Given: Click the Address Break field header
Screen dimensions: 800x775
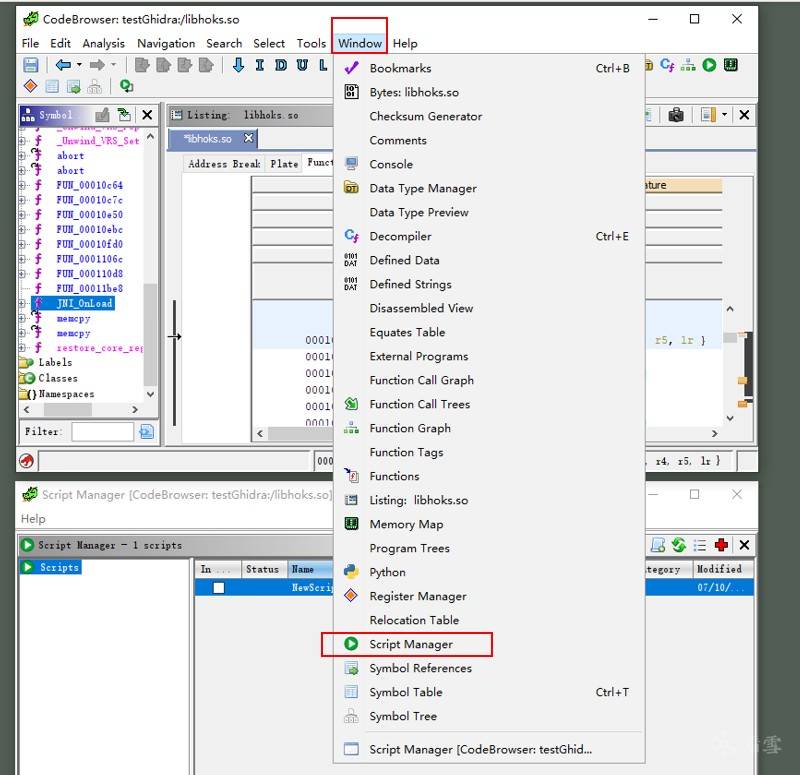Looking at the screenshot, I should point(224,164).
